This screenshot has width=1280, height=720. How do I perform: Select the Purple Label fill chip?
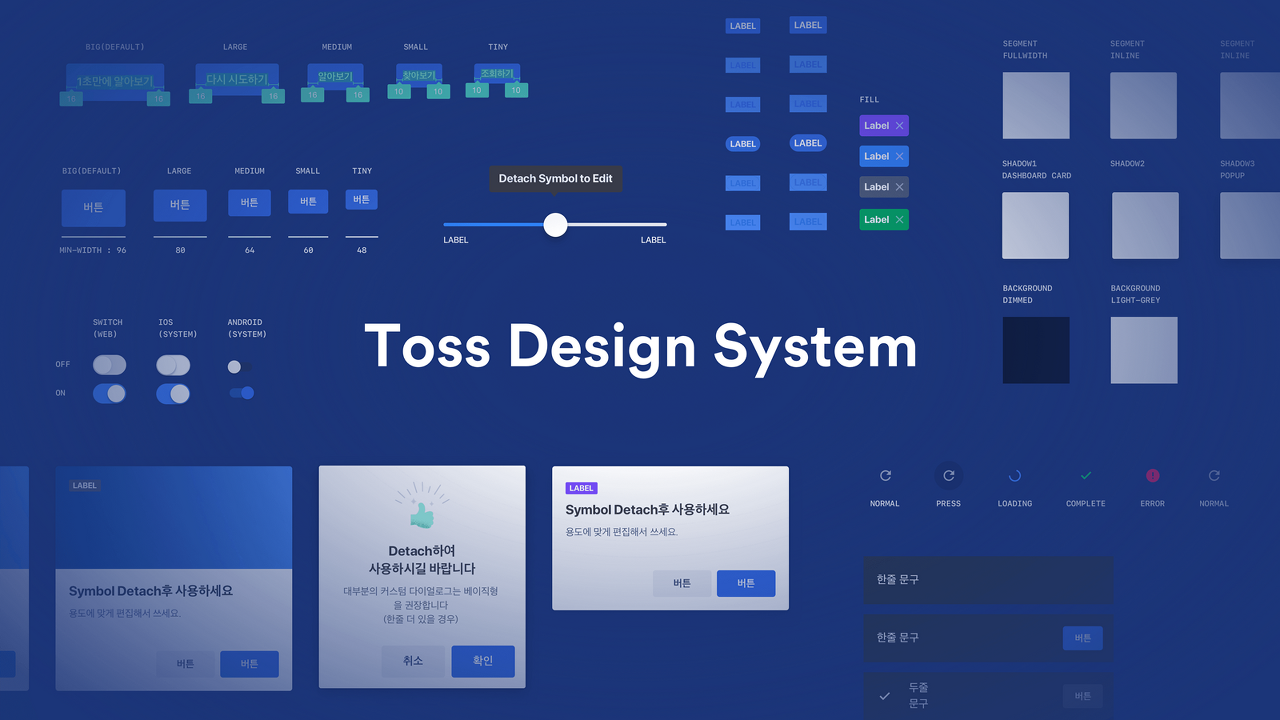tap(884, 126)
